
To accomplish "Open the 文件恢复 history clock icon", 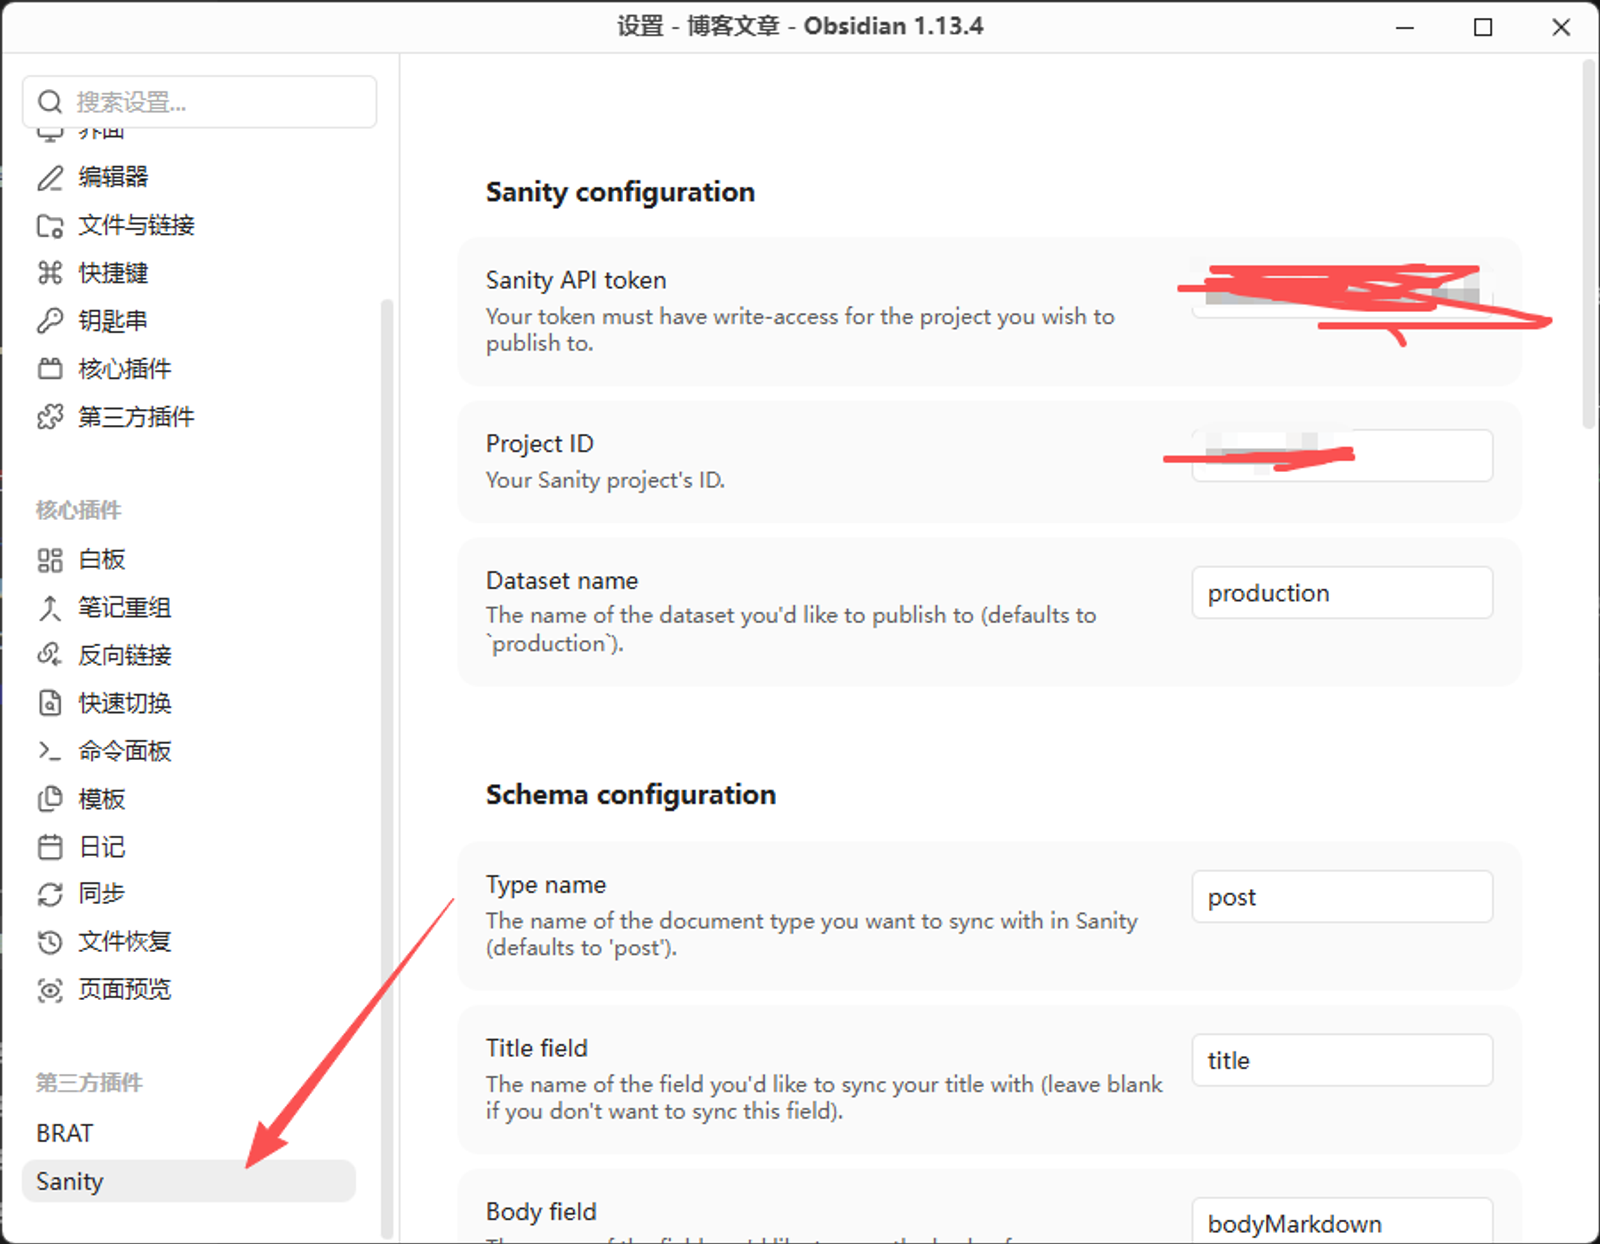I will pos(50,942).
